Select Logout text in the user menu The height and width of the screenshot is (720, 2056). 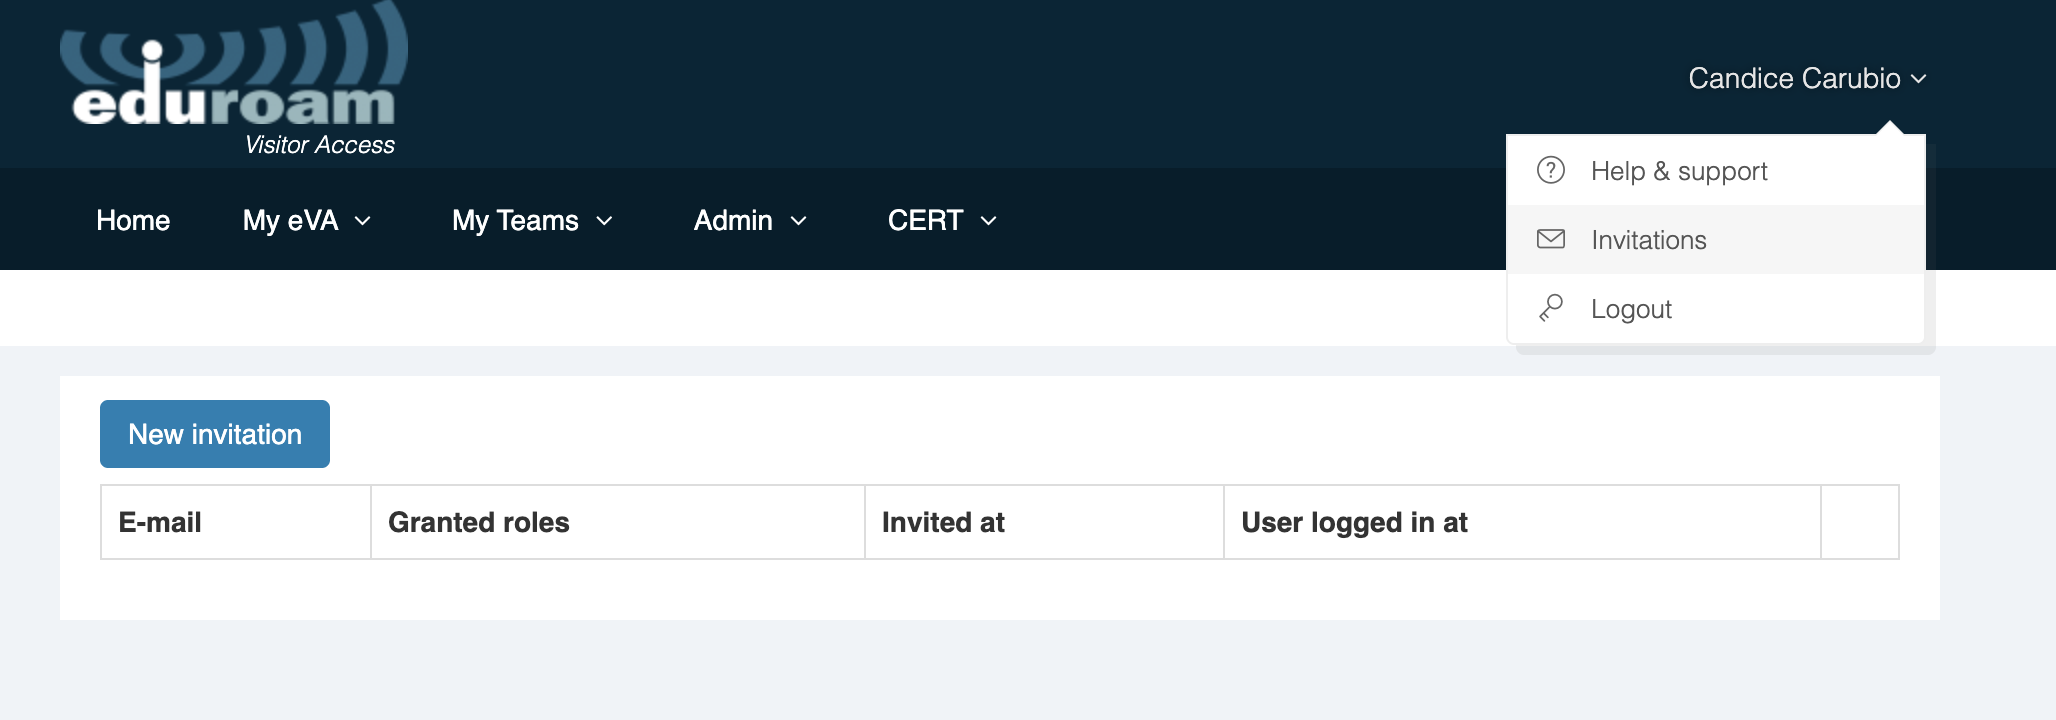[1631, 309]
